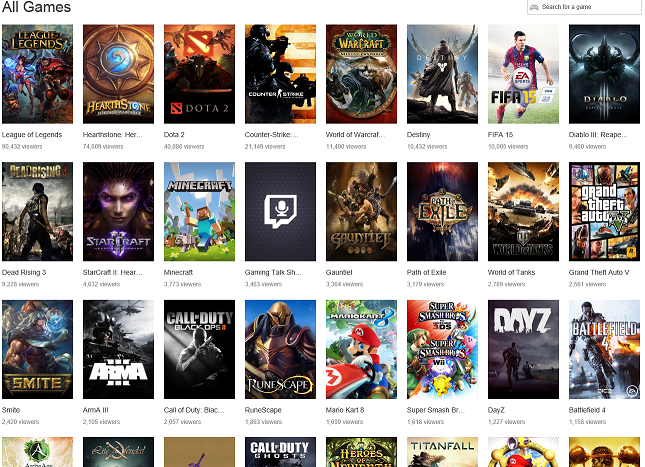Choose the World of Warcraft cover
This screenshot has height=467, width=645.
point(361,73)
